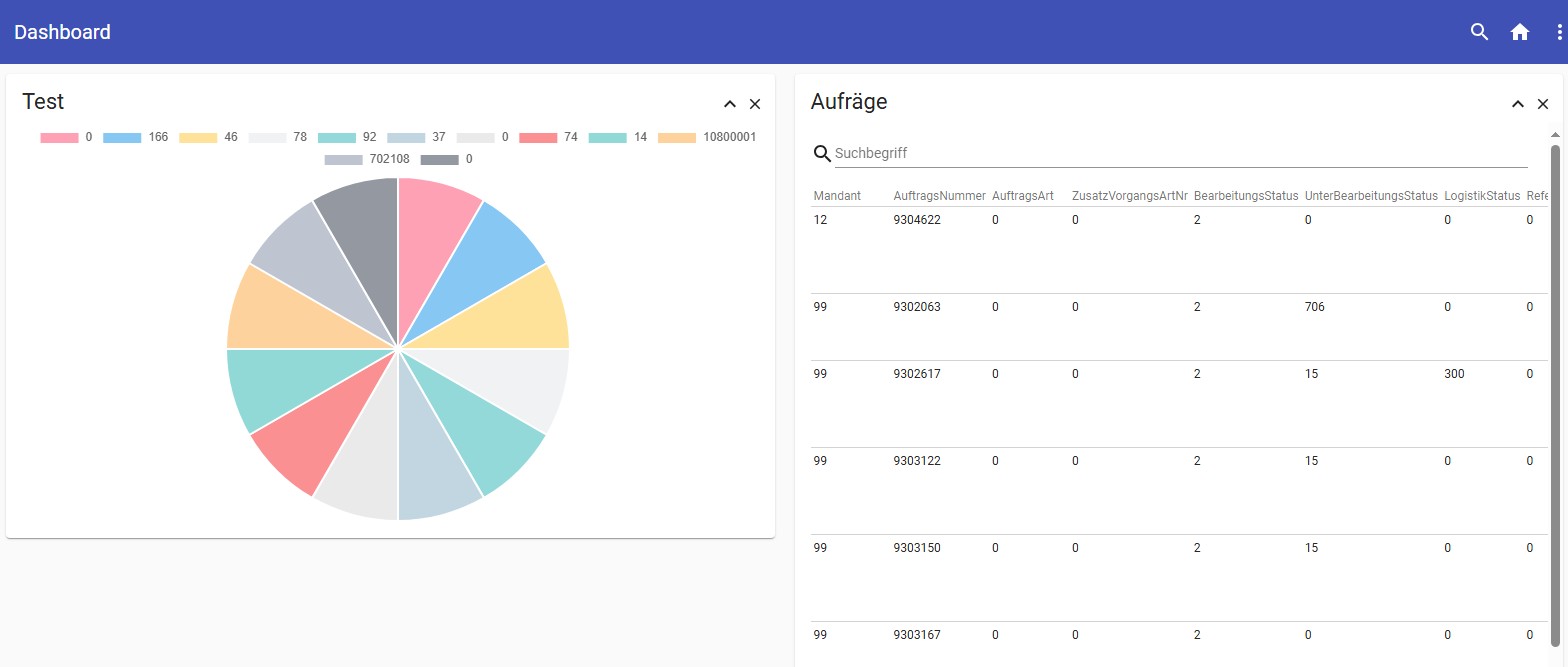Focus the Suchbegriff search field
This screenshot has height=667, width=1568.
1181,153
